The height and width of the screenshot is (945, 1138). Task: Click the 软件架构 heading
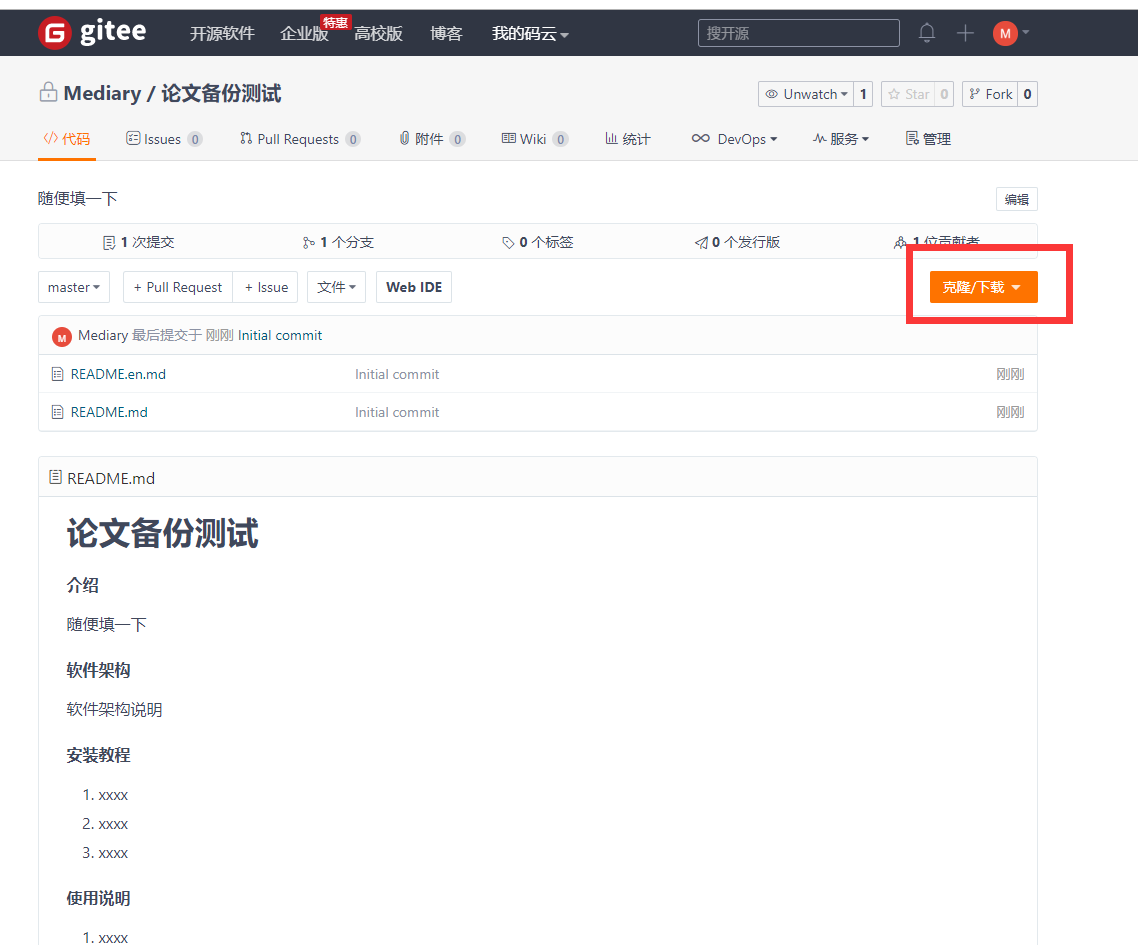pos(98,670)
